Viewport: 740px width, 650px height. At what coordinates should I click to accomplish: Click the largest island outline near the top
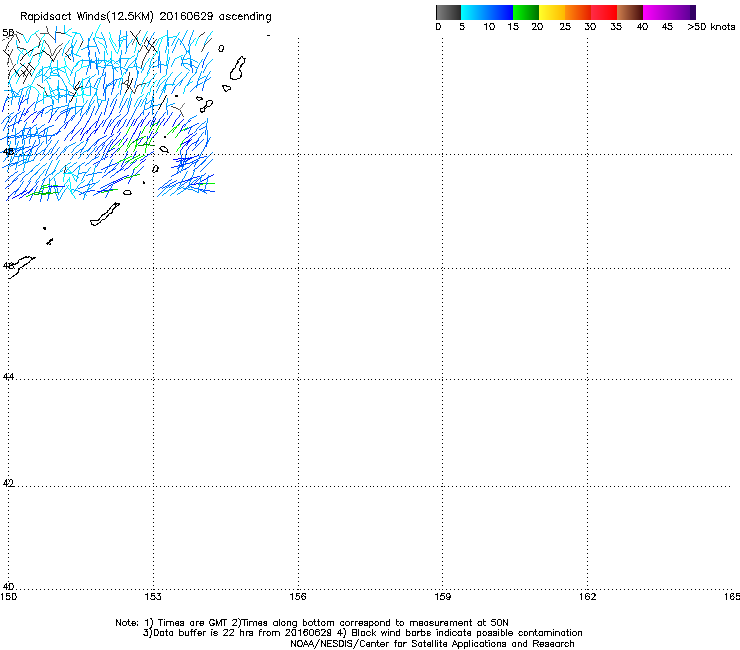click(237, 68)
